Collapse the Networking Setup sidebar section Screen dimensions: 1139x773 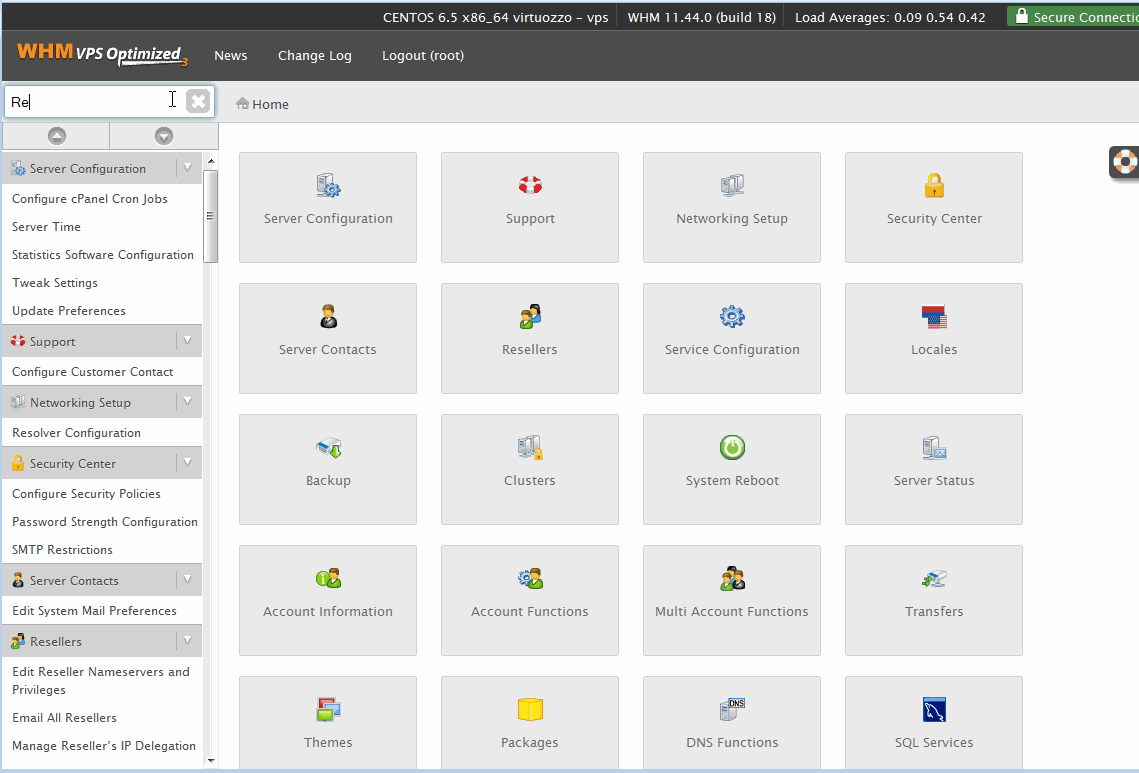187,402
